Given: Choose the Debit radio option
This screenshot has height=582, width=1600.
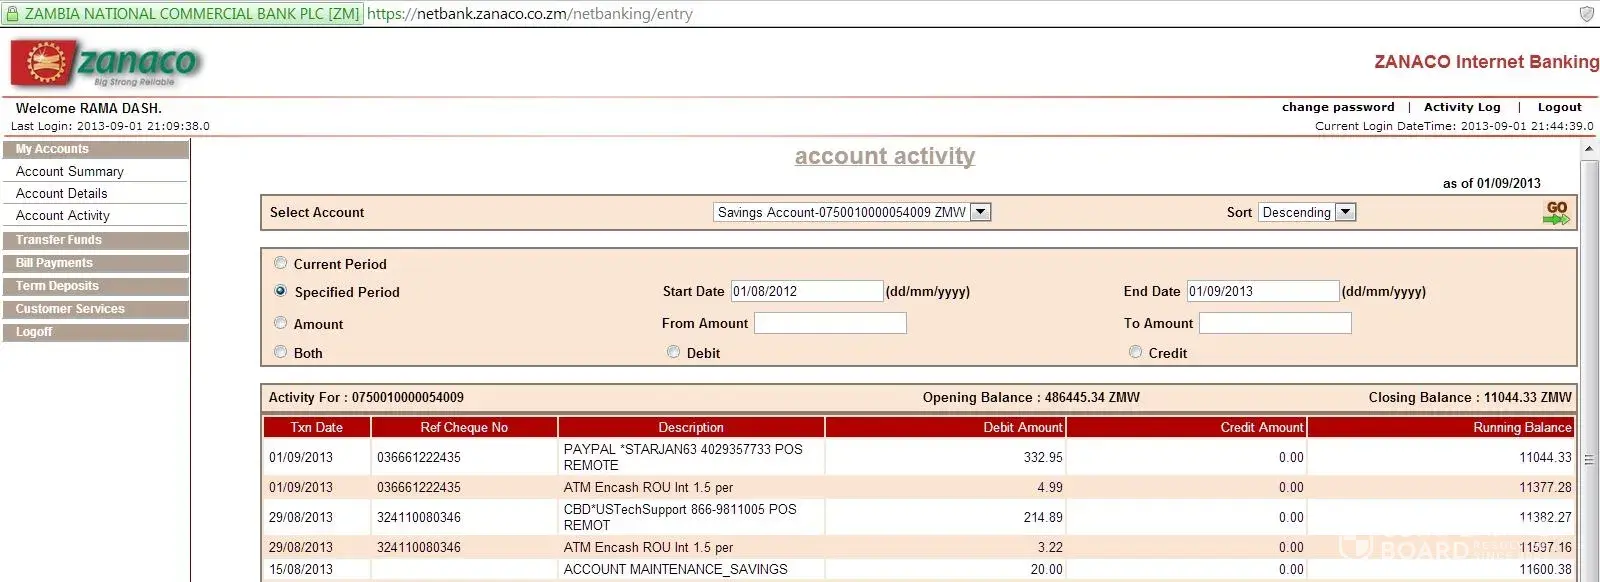Looking at the screenshot, I should point(674,352).
